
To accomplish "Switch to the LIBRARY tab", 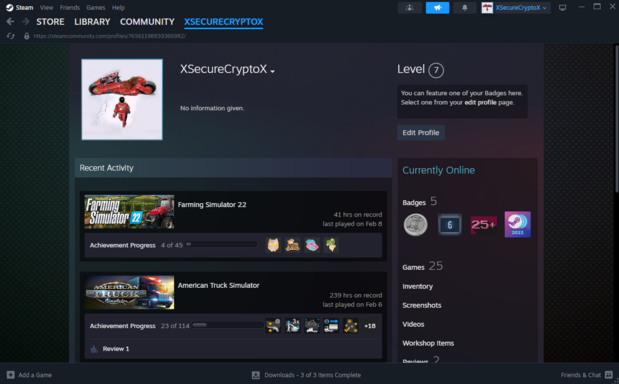I will pyautogui.click(x=92, y=22).
